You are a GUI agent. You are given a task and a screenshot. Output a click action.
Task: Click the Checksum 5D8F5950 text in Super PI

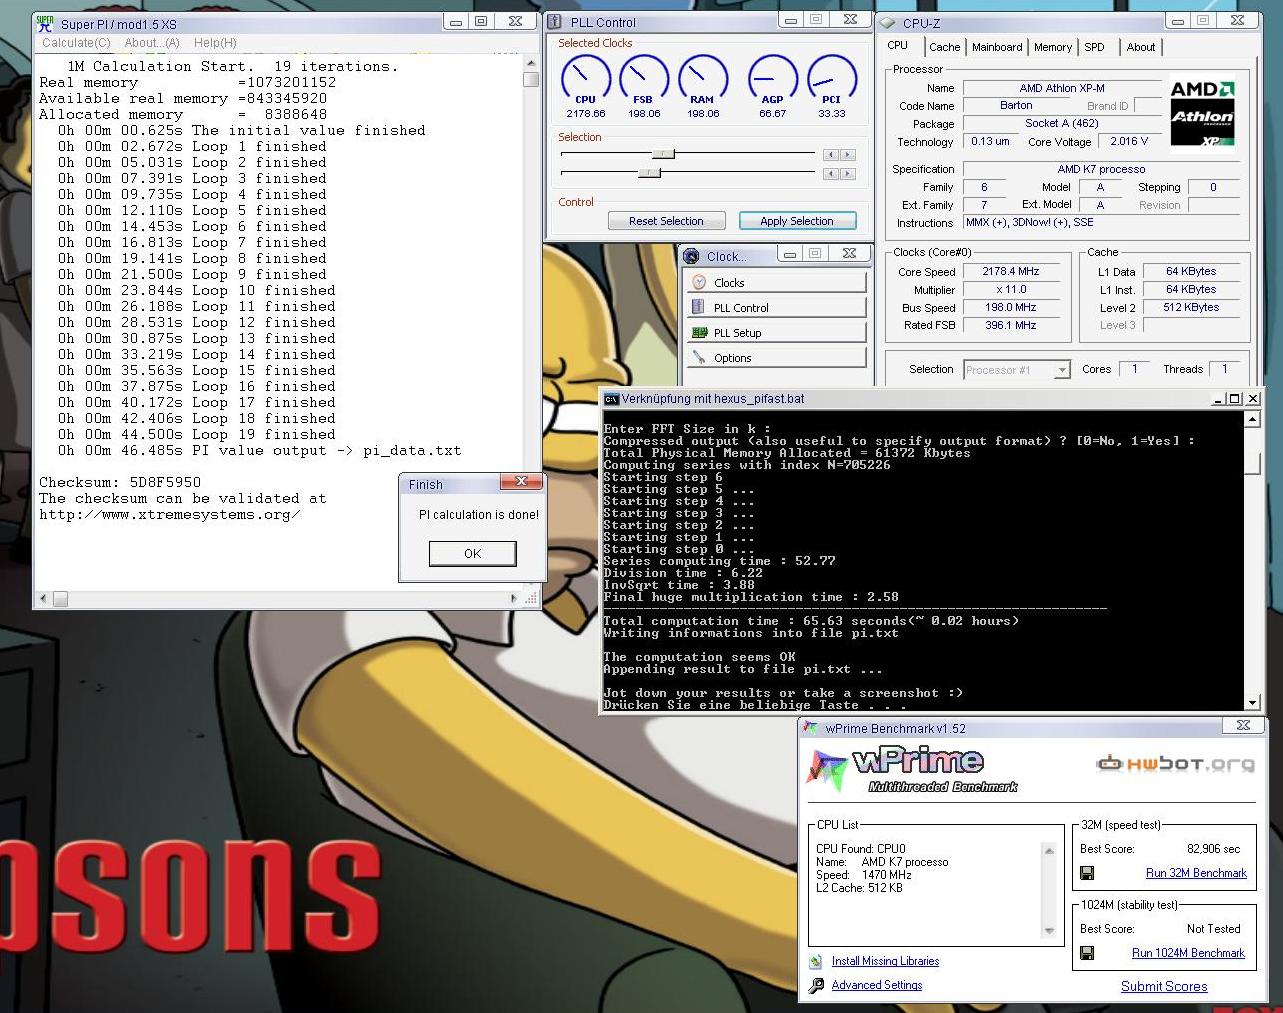(x=120, y=482)
